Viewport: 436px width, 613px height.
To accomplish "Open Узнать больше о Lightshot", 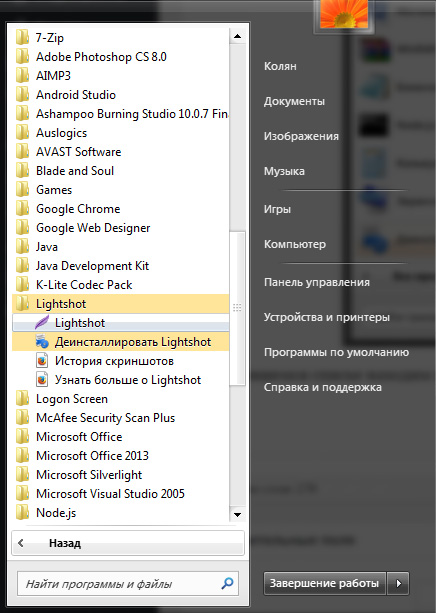I will click(120, 380).
